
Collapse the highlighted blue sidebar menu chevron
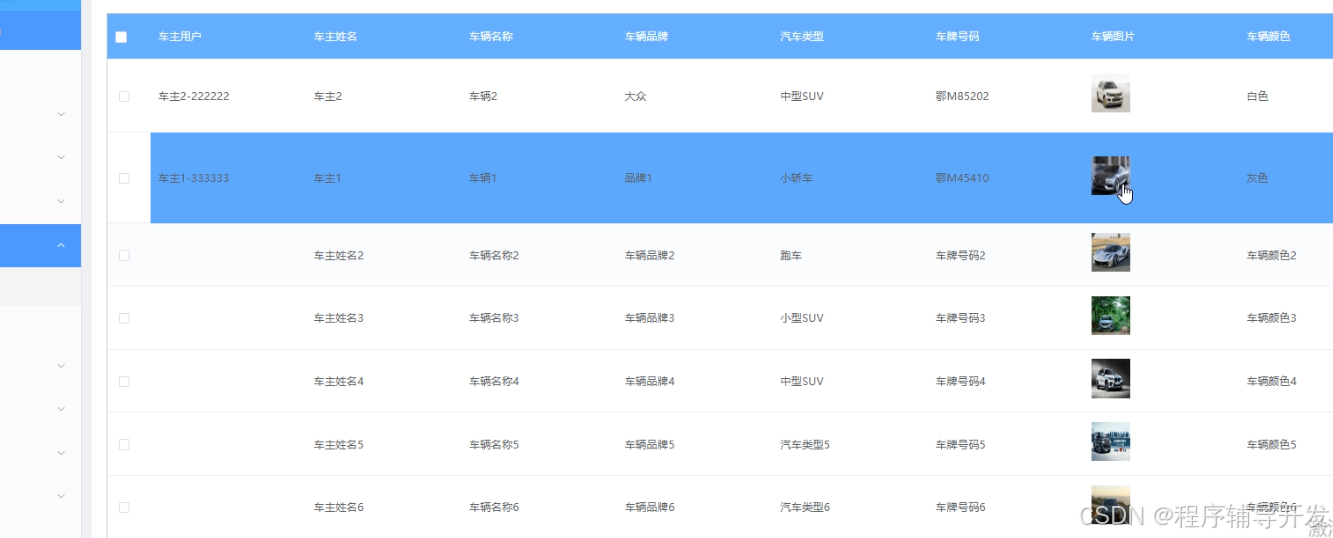click(61, 245)
